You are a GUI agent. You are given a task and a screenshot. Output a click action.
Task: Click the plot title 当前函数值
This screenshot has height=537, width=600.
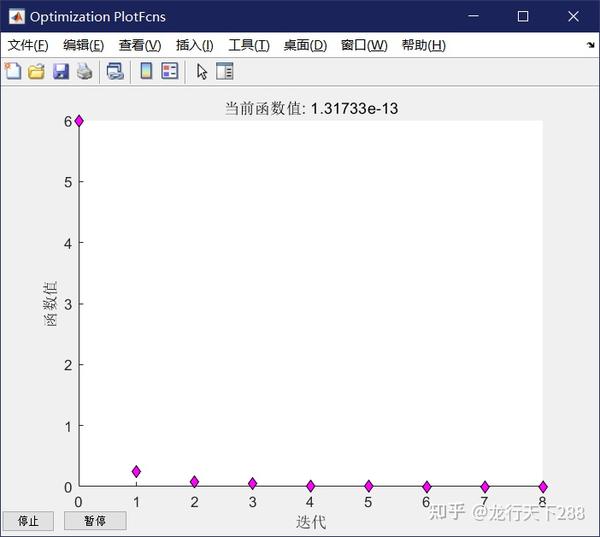tap(311, 109)
